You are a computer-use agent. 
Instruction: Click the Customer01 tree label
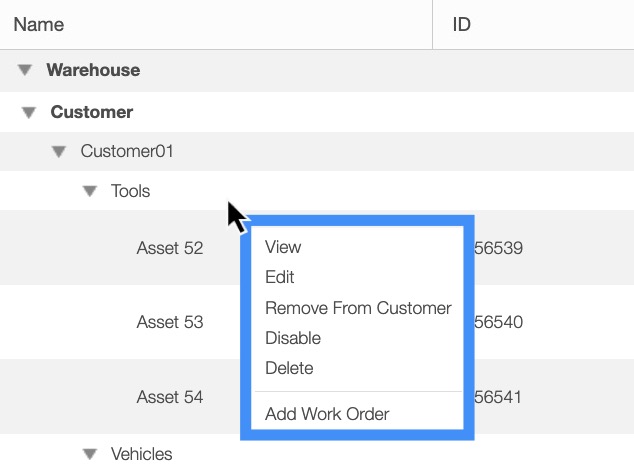click(127, 152)
